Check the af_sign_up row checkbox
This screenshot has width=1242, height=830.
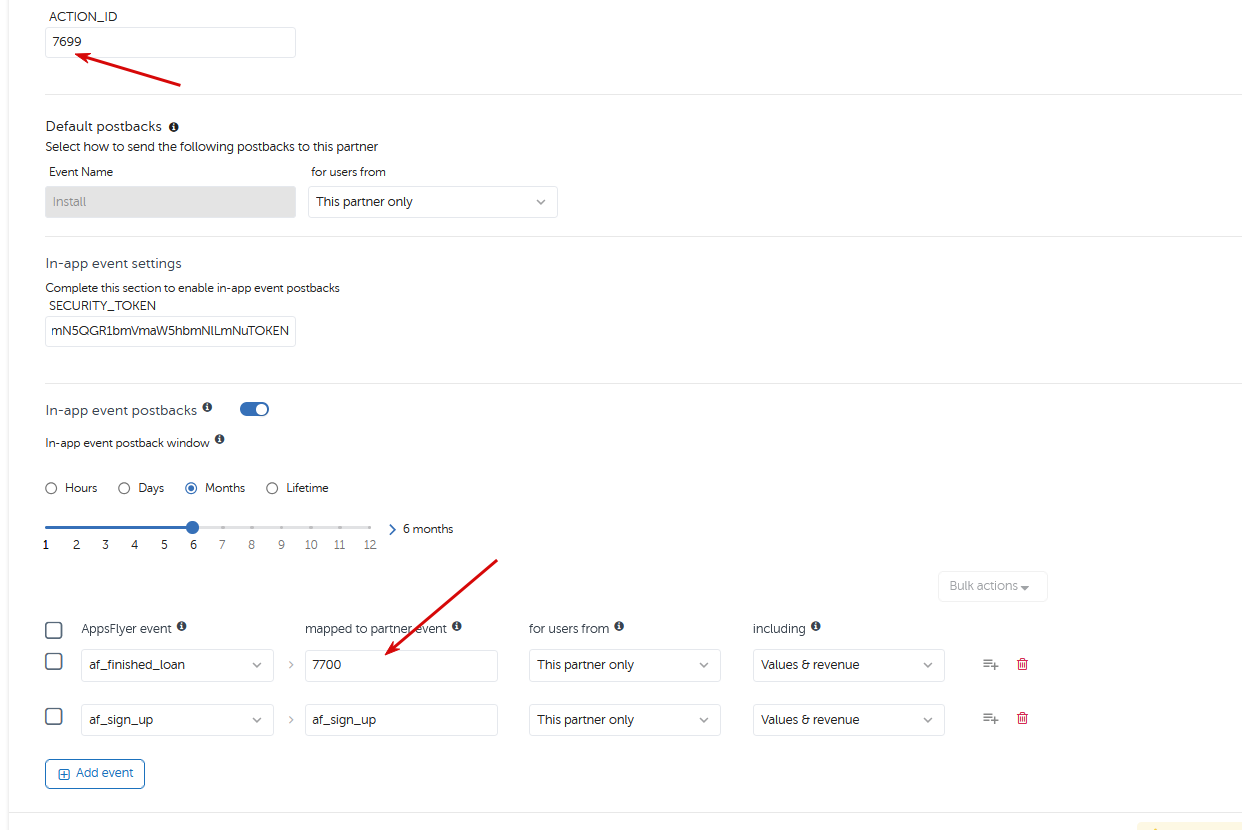54,716
